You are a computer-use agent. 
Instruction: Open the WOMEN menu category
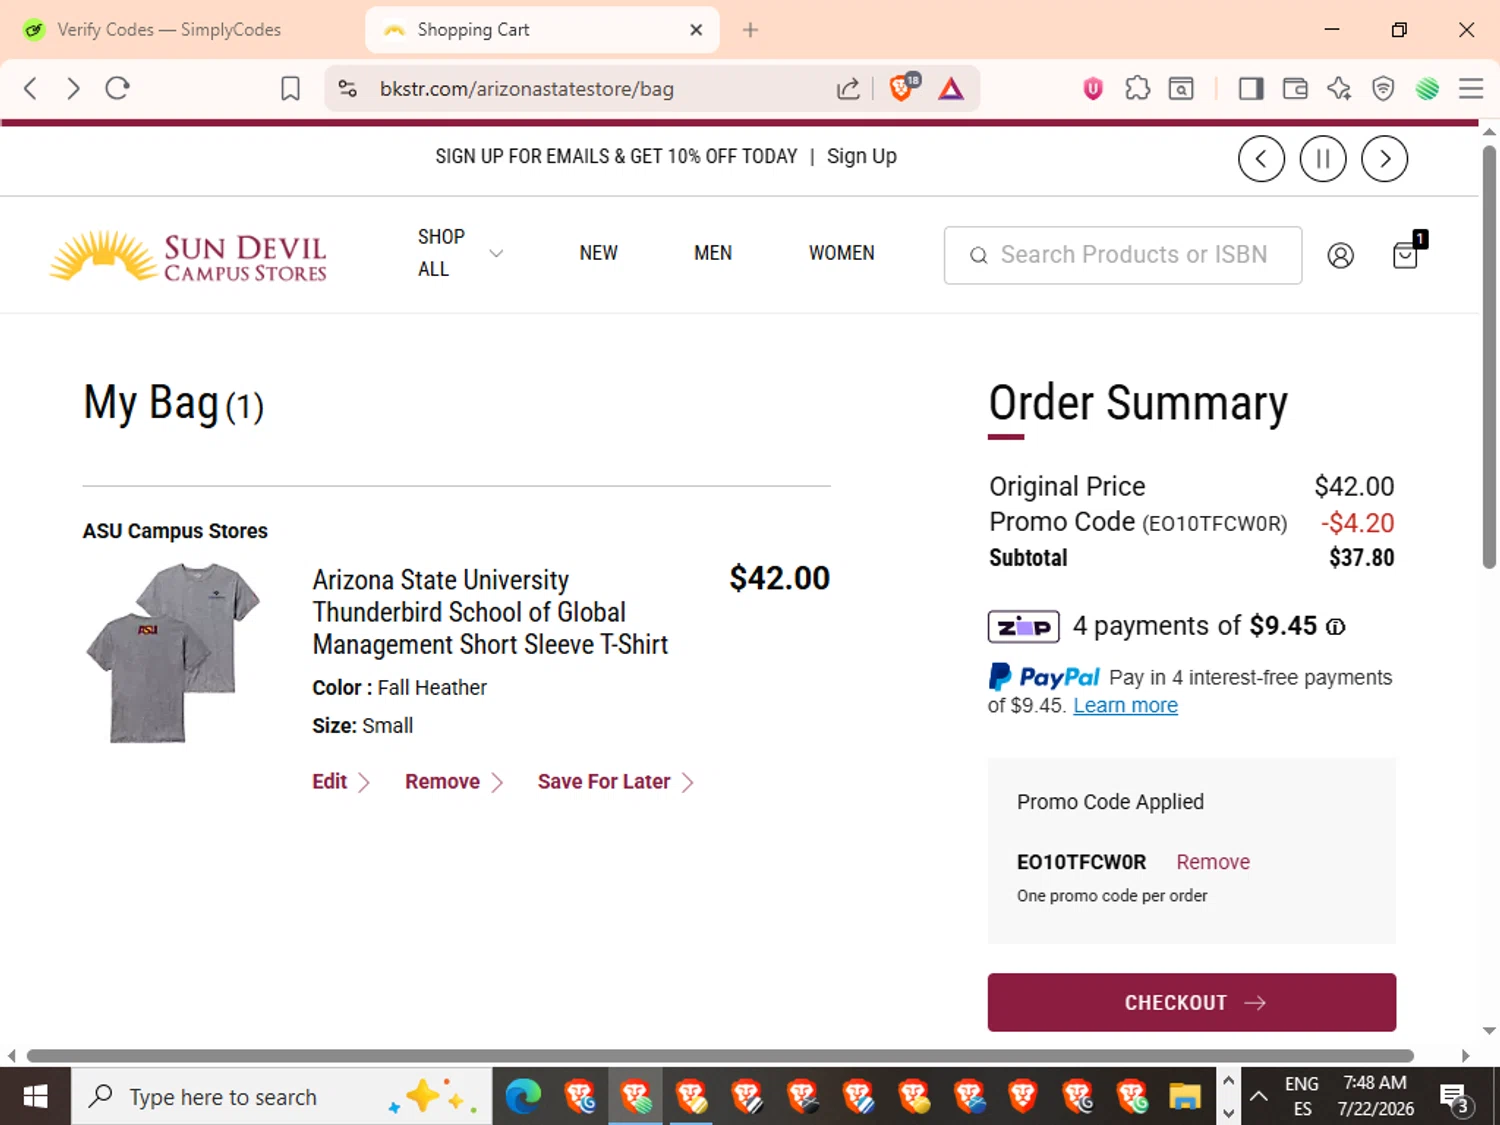pos(841,253)
